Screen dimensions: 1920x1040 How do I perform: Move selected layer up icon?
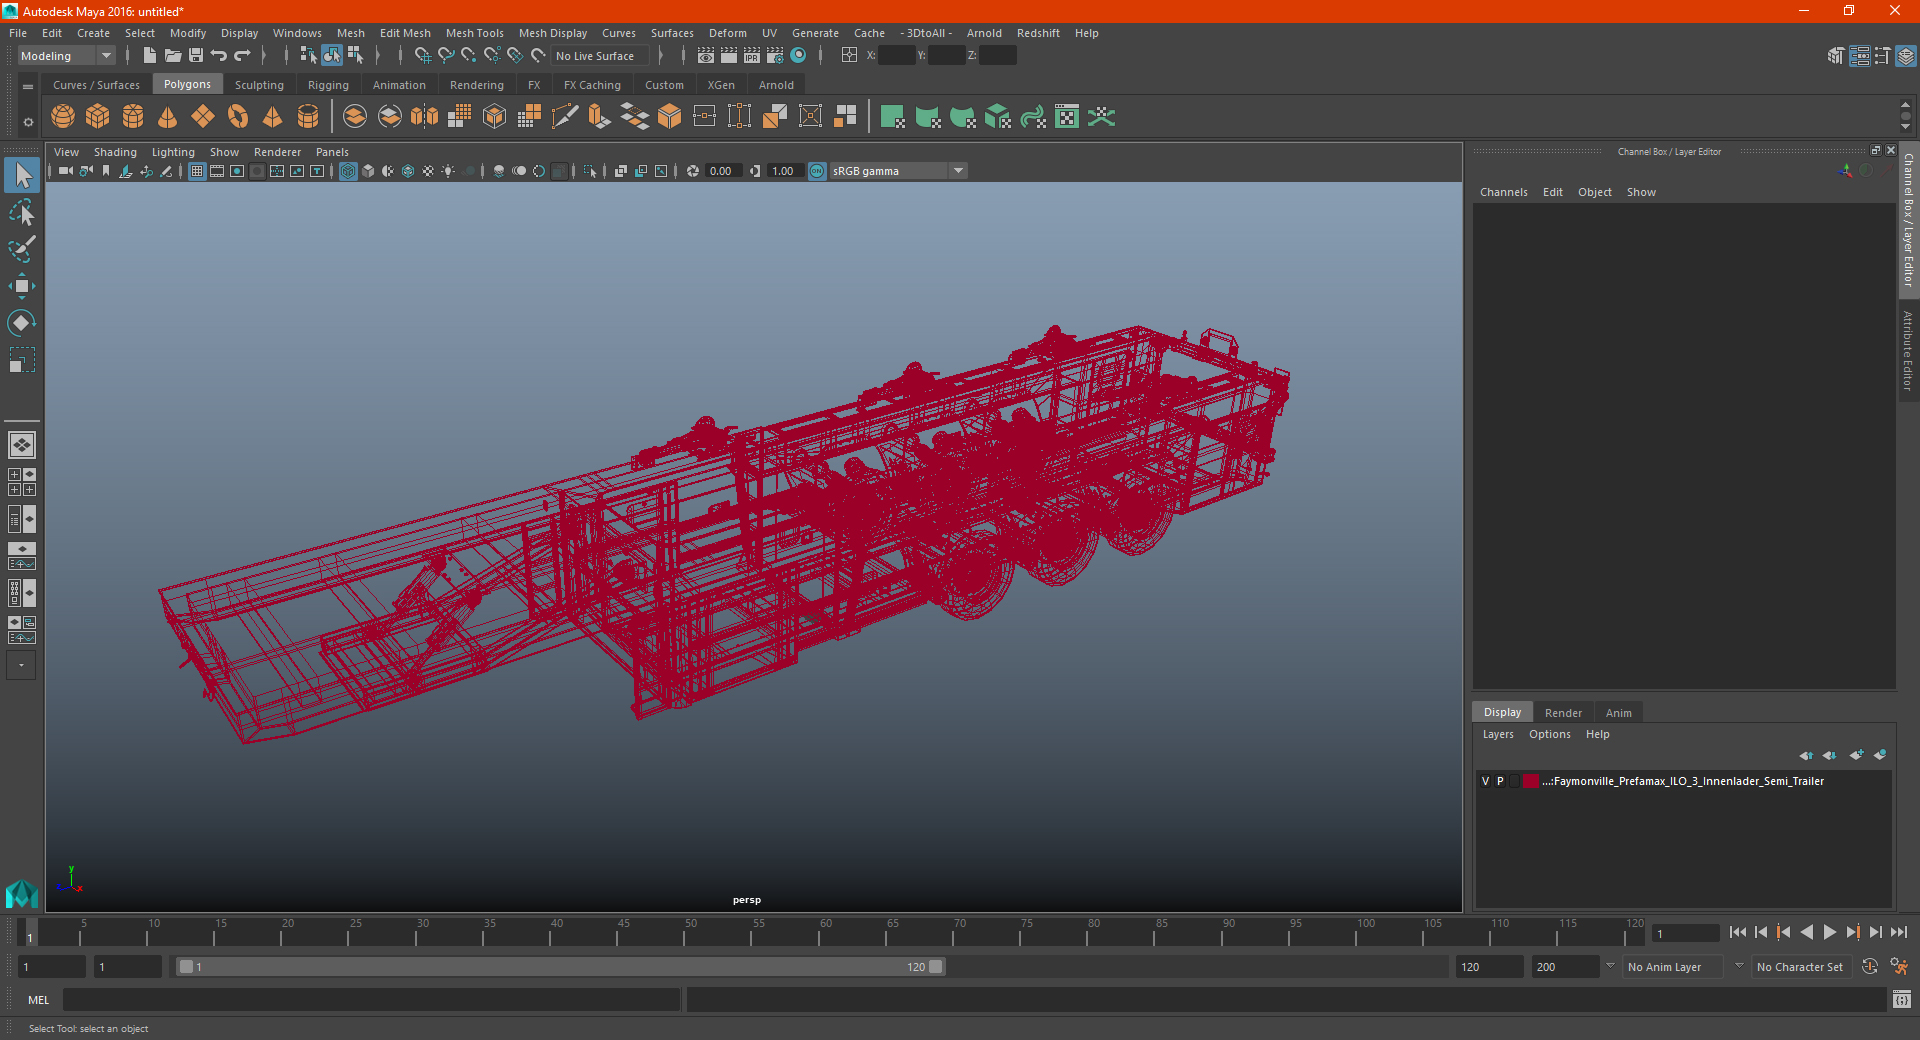pyautogui.click(x=1806, y=755)
